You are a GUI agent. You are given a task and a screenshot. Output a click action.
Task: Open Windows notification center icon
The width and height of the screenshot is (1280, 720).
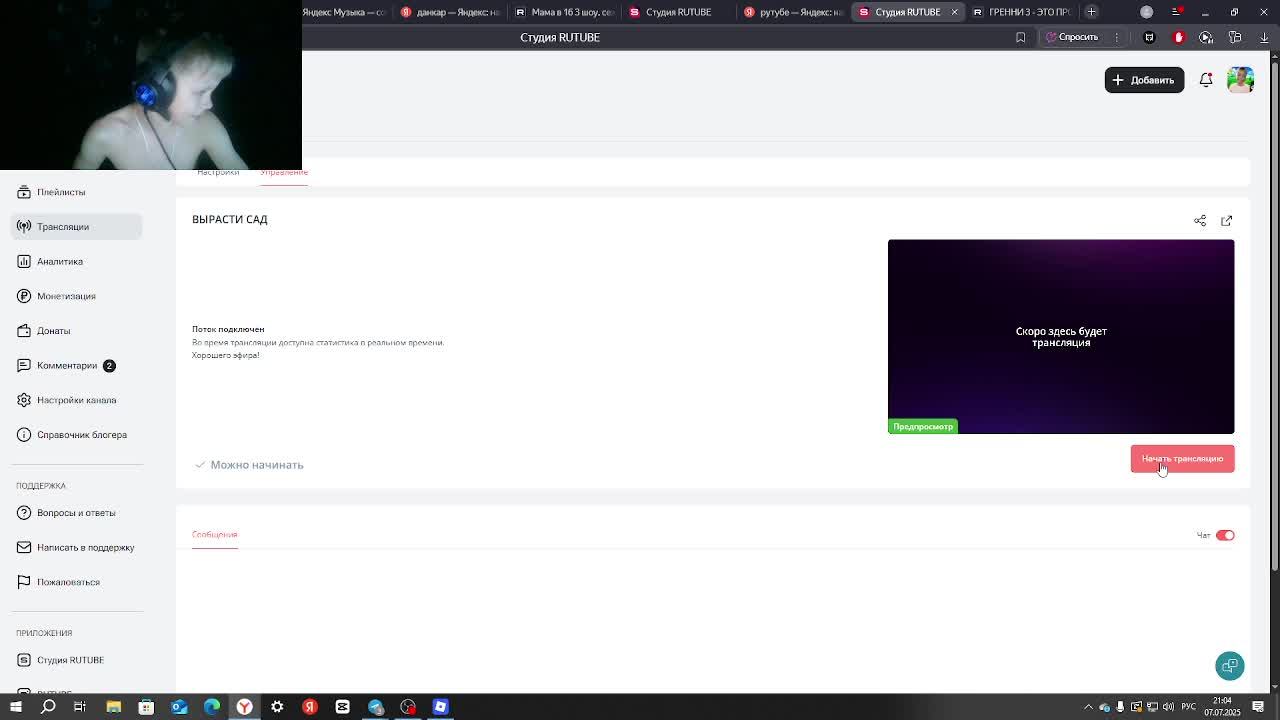[1259, 707]
